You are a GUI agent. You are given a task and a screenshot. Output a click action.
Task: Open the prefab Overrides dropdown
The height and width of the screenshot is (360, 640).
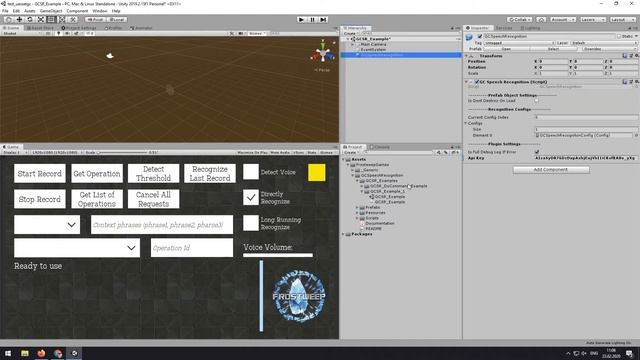click(x=609, y=49)
